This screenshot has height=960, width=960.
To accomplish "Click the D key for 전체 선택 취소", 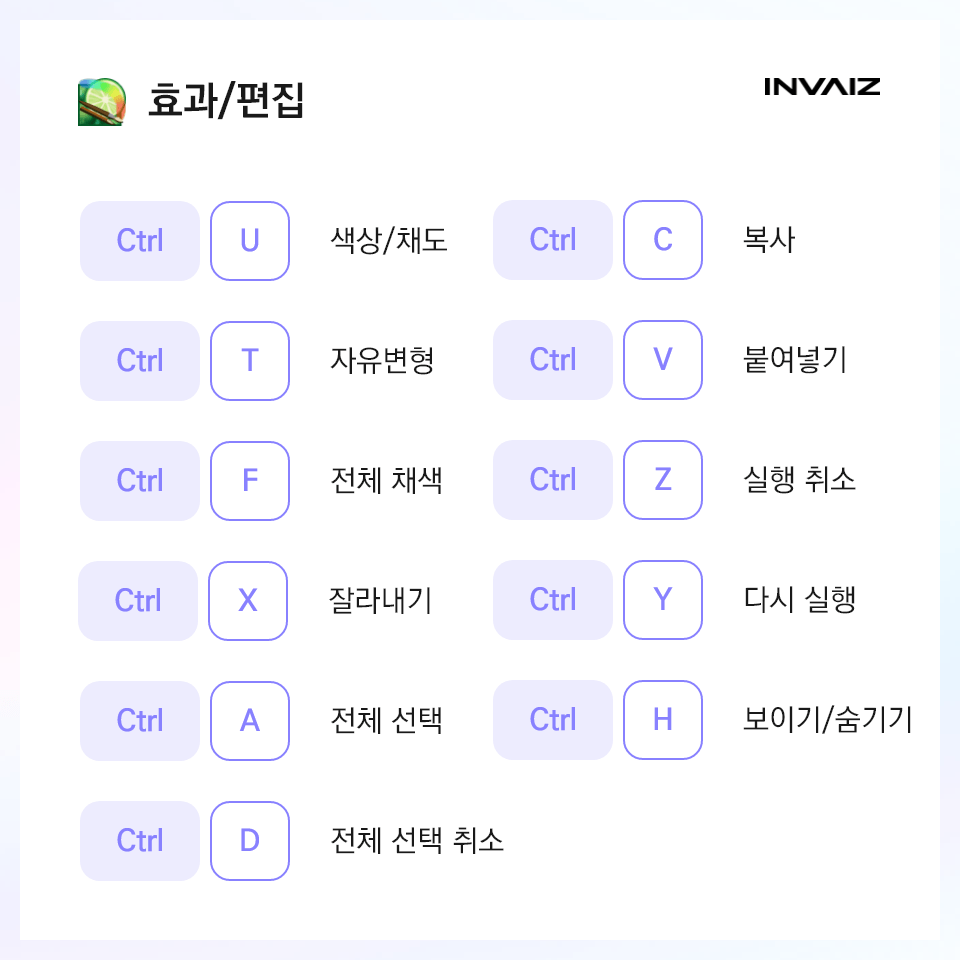I will tap(250, 841).
